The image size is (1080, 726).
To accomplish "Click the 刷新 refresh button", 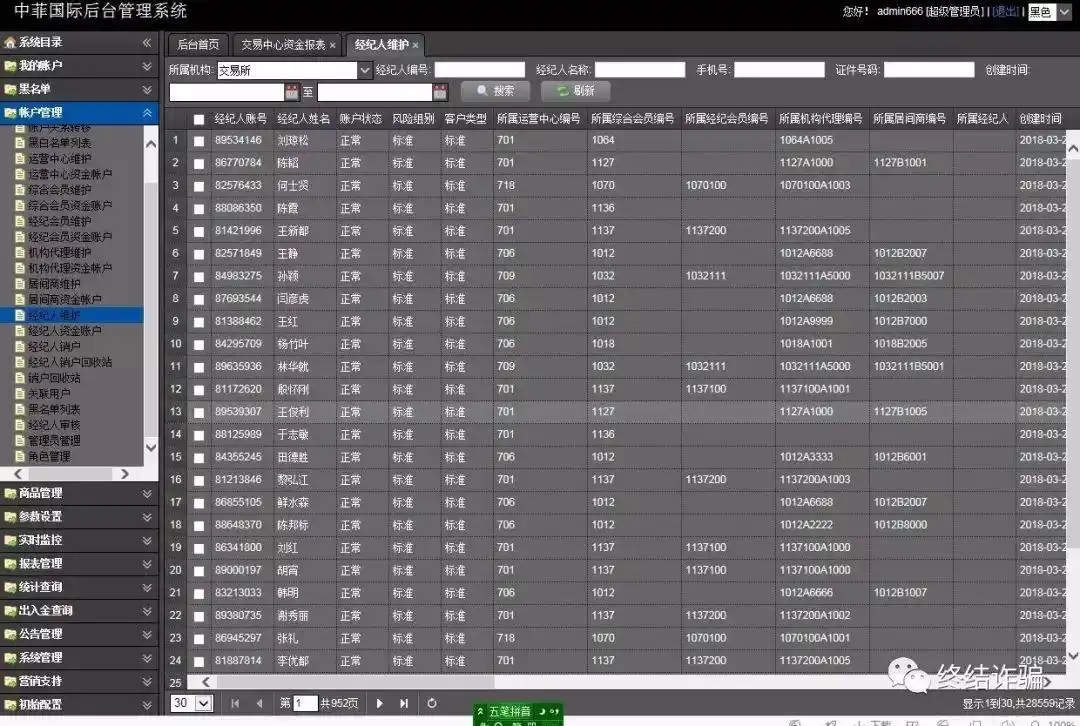I will 576,91.
